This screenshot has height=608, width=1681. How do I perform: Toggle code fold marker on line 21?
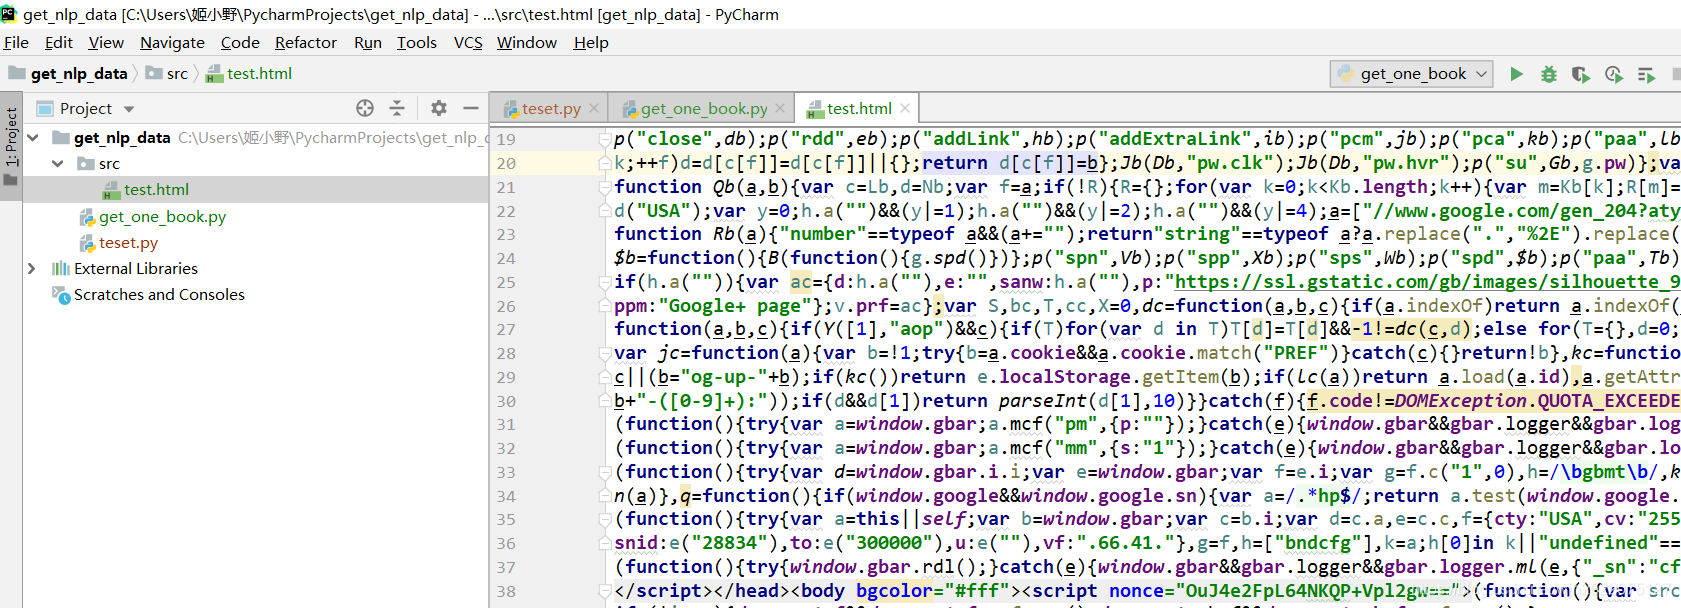(x=604, y=187)
